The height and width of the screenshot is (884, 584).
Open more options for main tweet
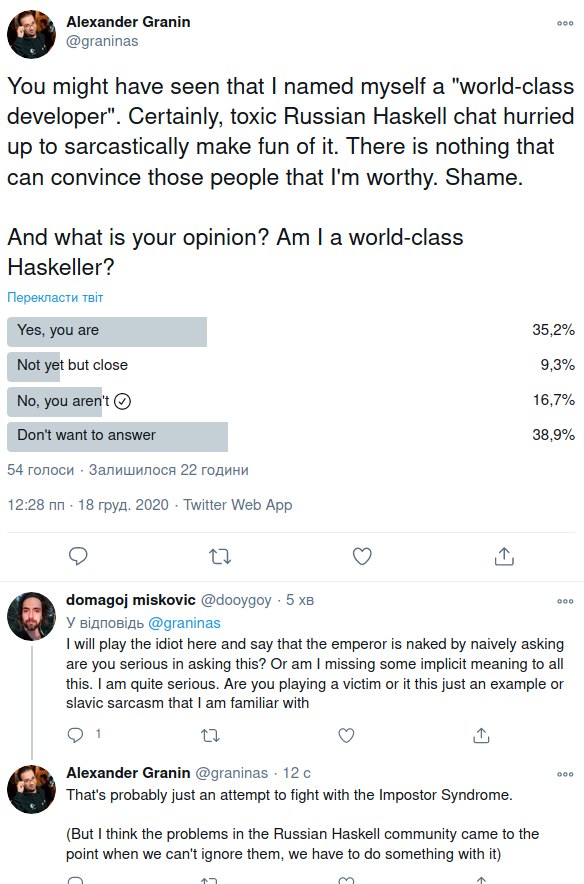(x=565, y=23)
